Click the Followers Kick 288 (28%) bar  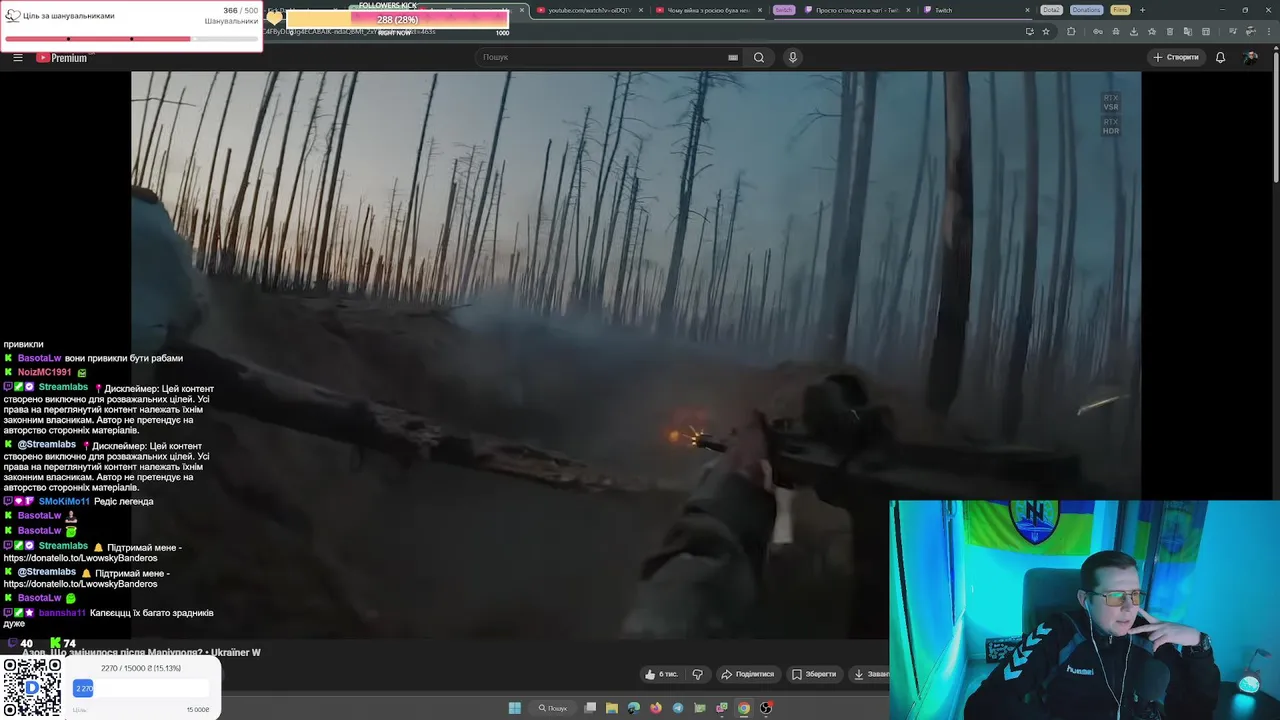click(397, 20)
